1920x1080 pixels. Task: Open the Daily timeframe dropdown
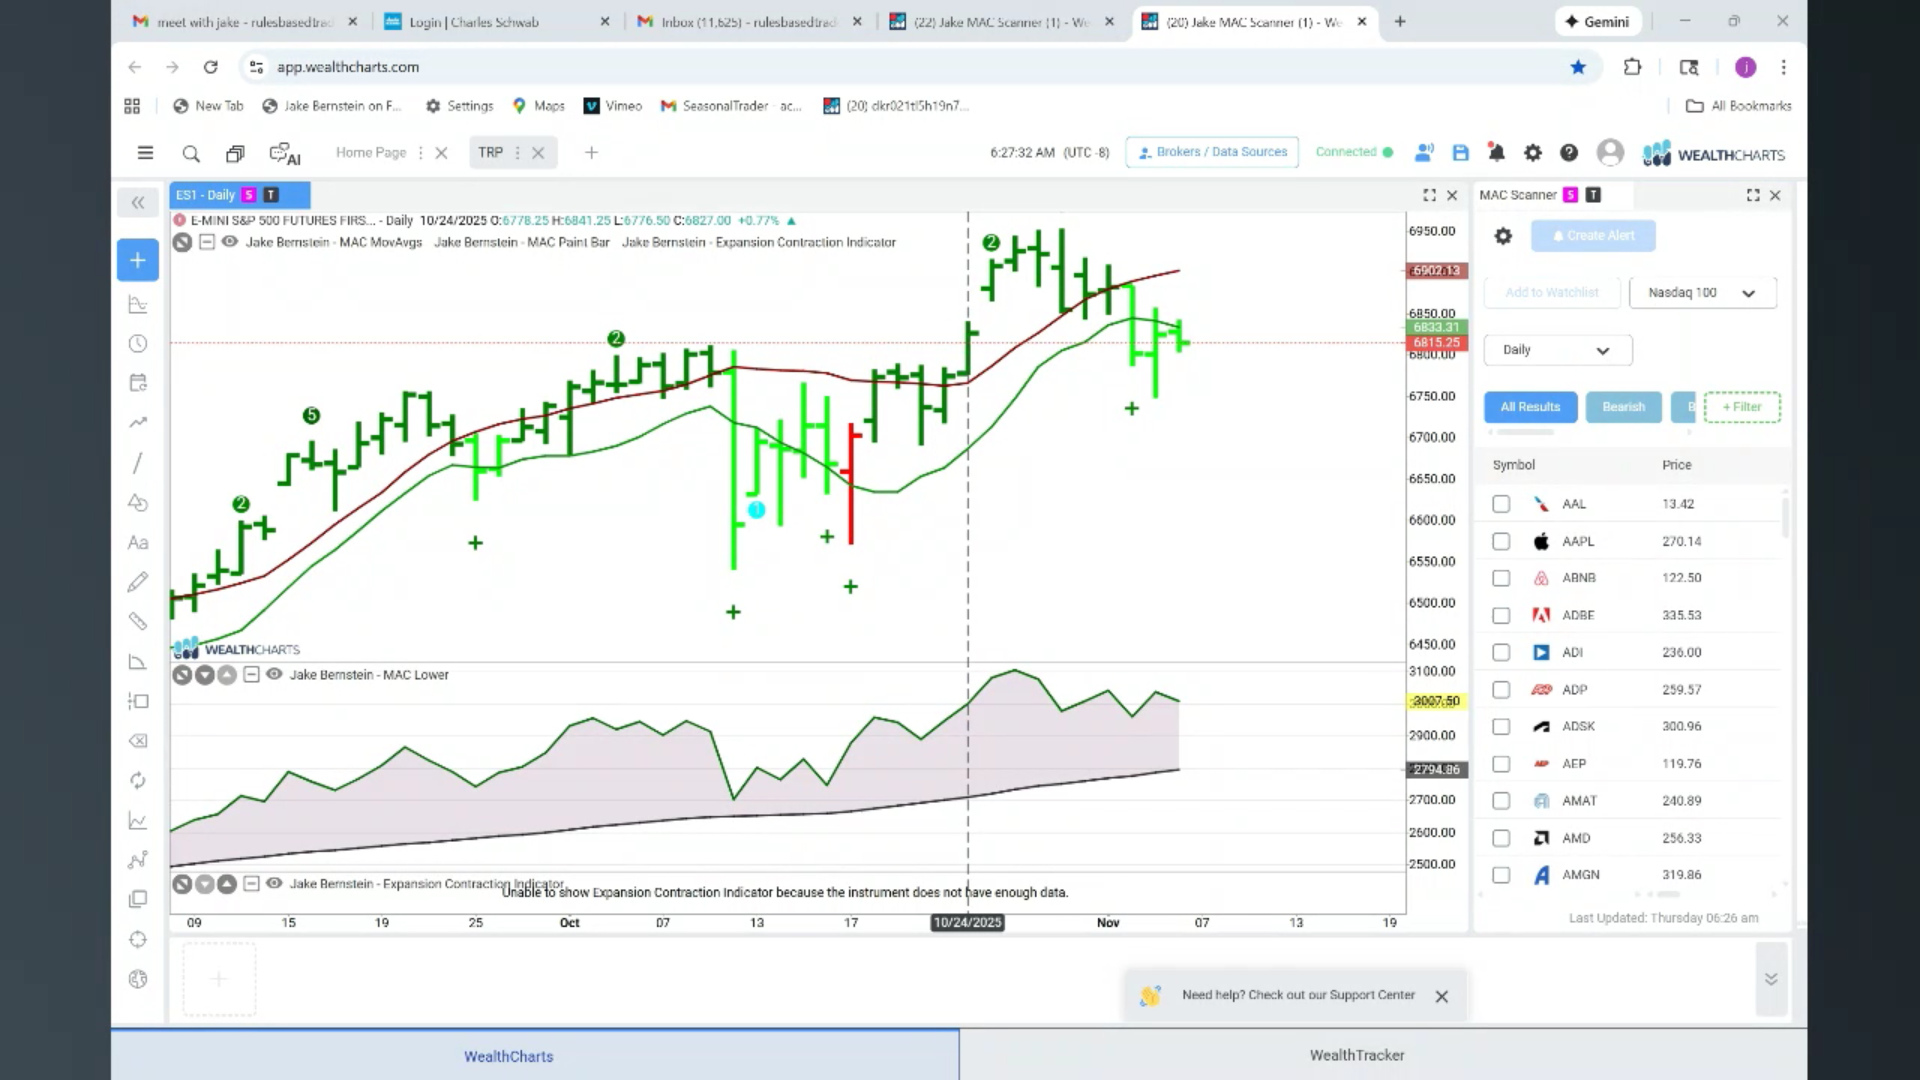1557,350
